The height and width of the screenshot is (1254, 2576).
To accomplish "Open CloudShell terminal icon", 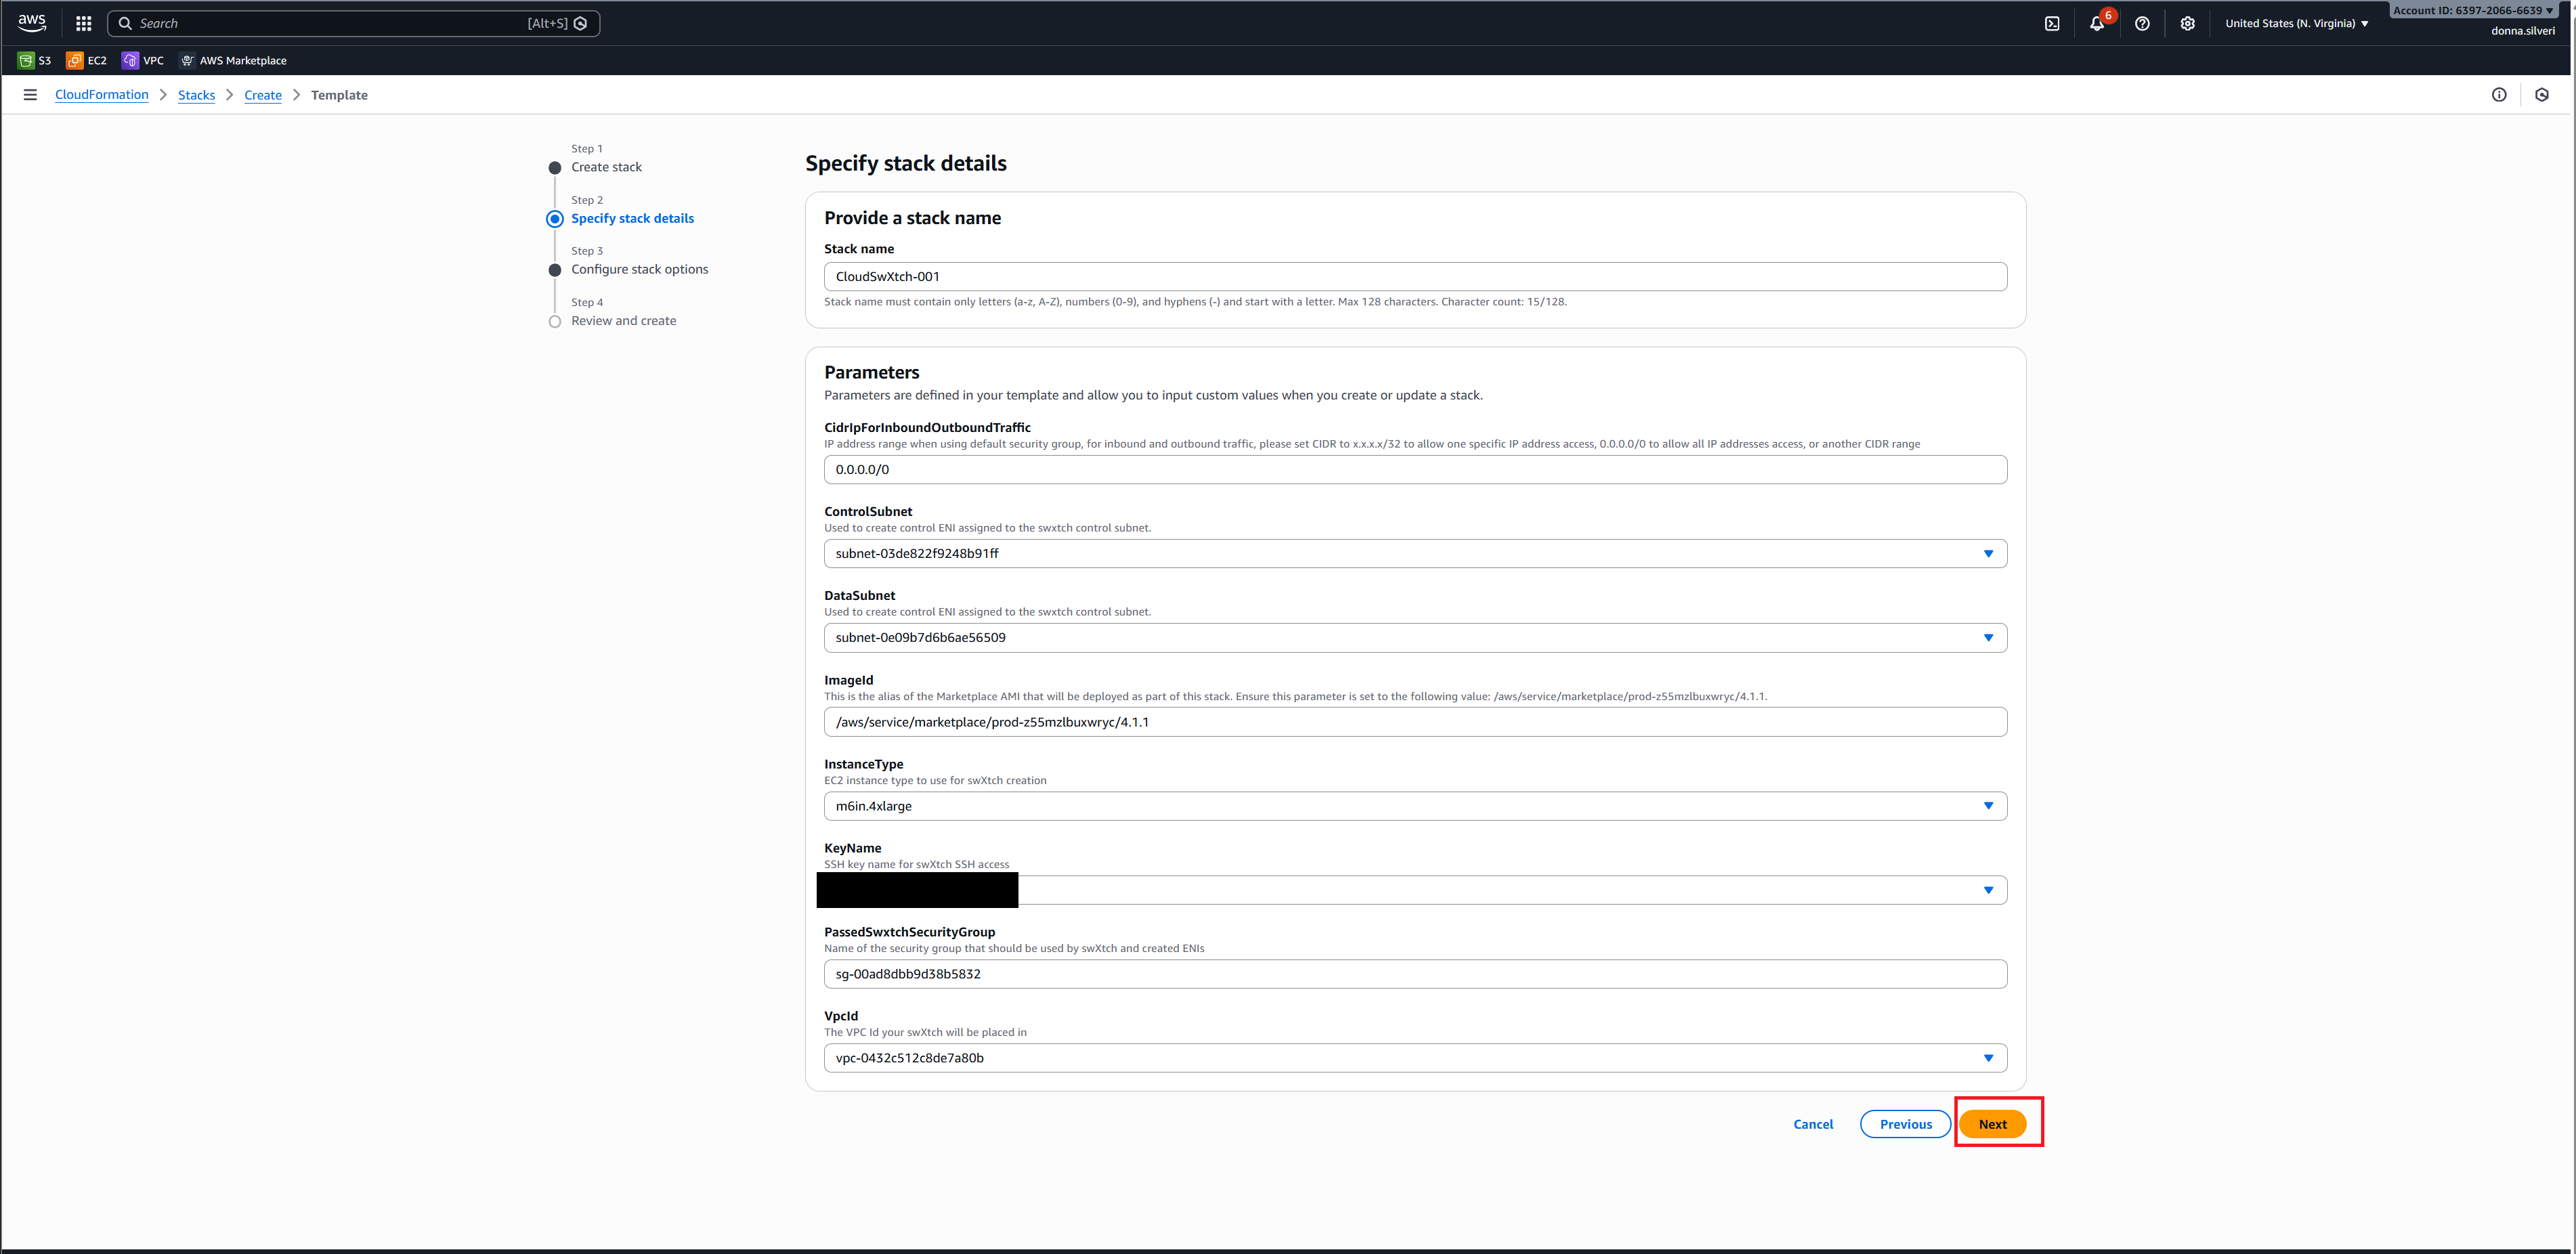I will [2051, 23].
